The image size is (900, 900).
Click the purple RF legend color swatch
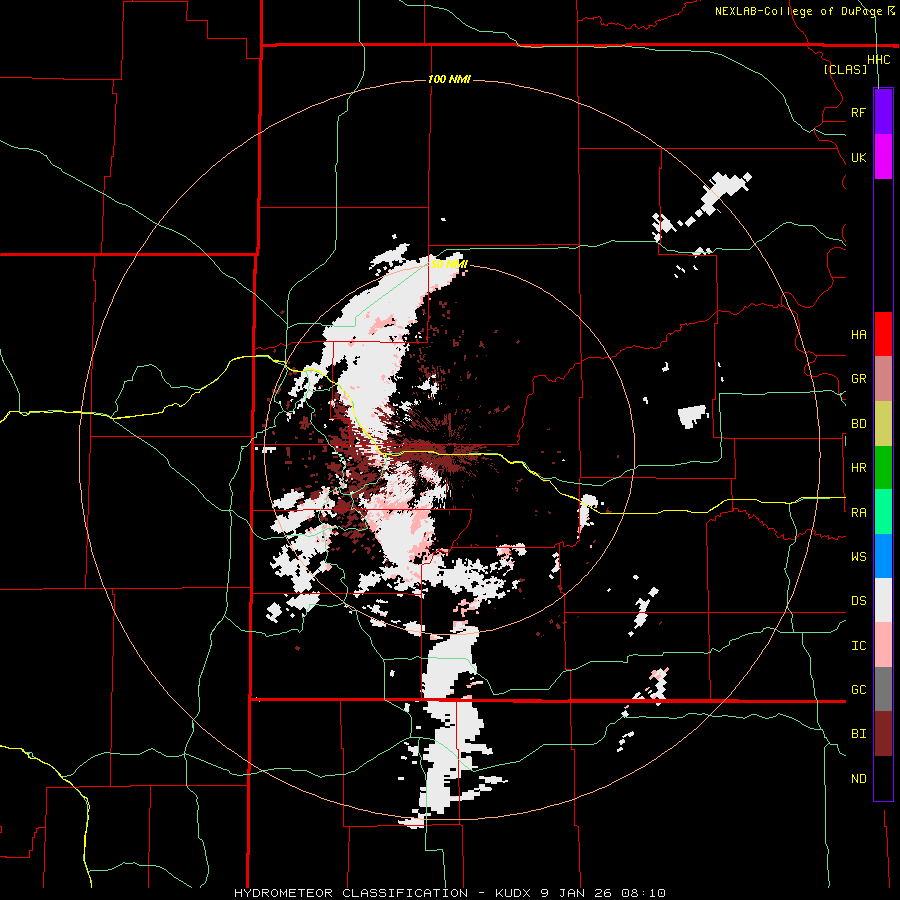[883, 112]
